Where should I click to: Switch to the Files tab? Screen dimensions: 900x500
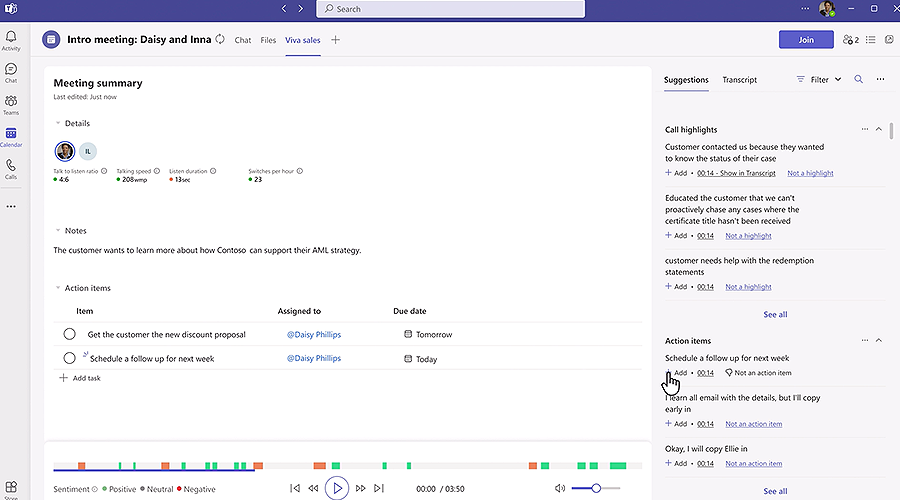[x=268, y=40]
